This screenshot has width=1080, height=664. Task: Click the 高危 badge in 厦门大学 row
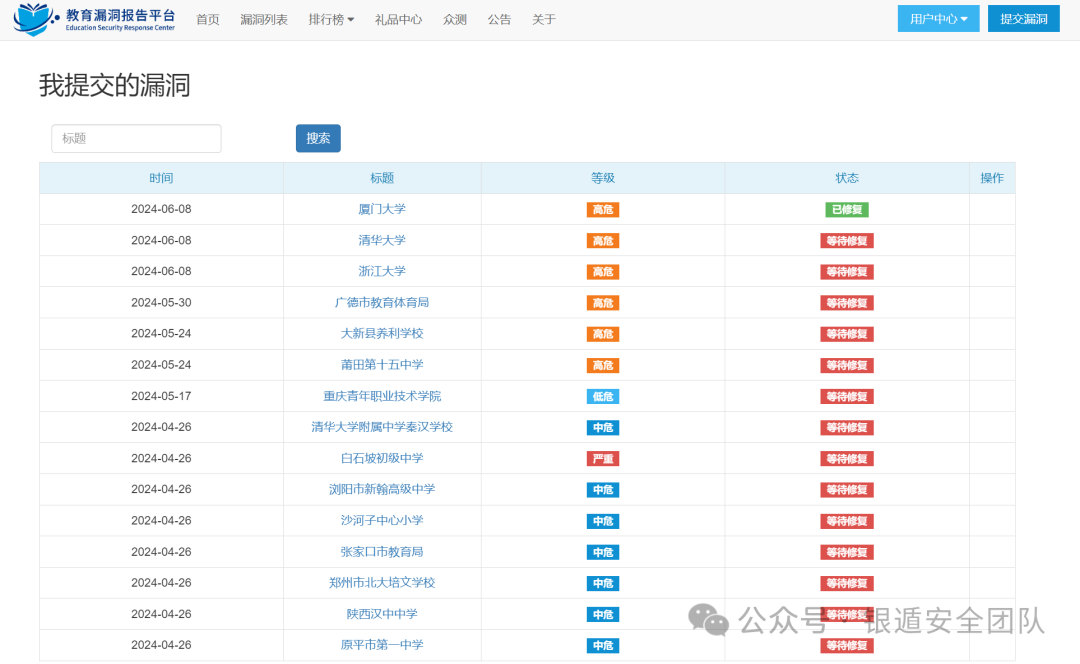[603, 209]
